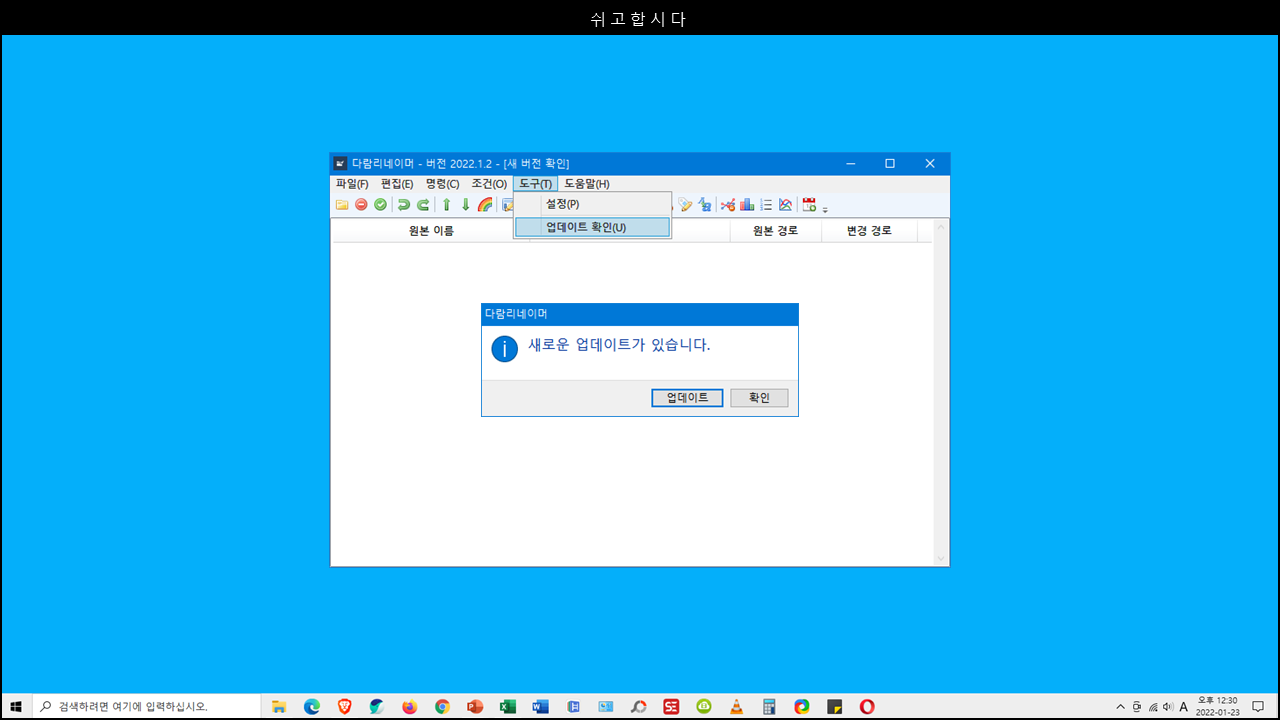Click the 원본 경로 column header
The image size is (1280, 720).
tap(775, 231)
